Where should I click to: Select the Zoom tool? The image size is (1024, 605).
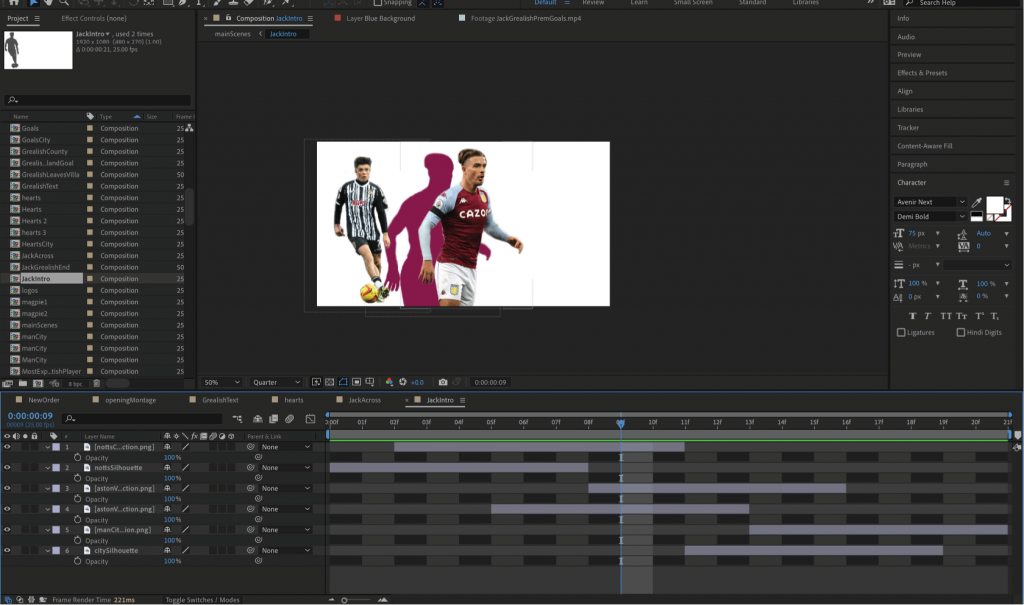coord(64,4)
